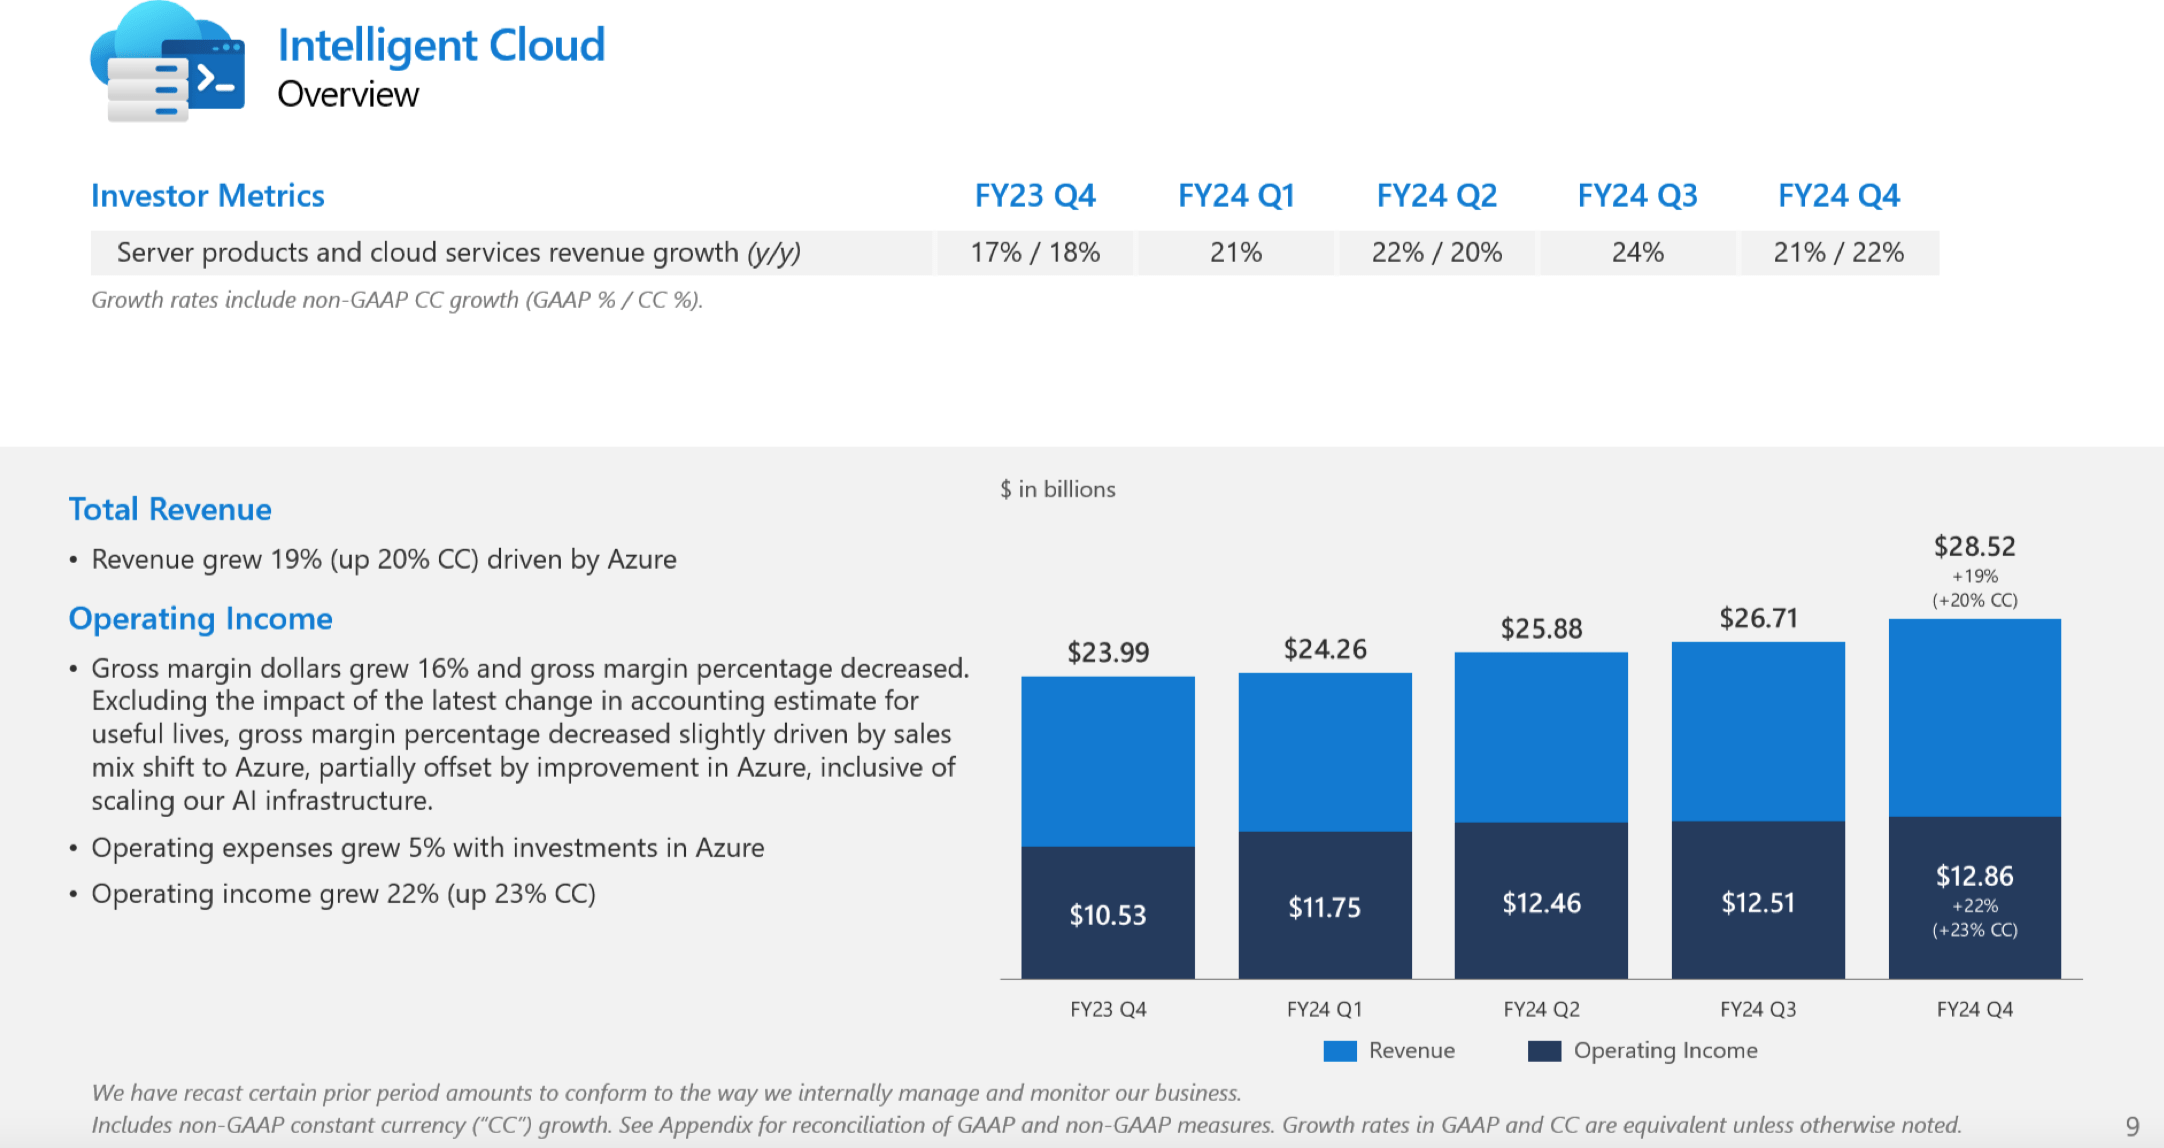Click the FY24 Q1 axis label under chart
The image size is (2164, 1148).
1324,1009
